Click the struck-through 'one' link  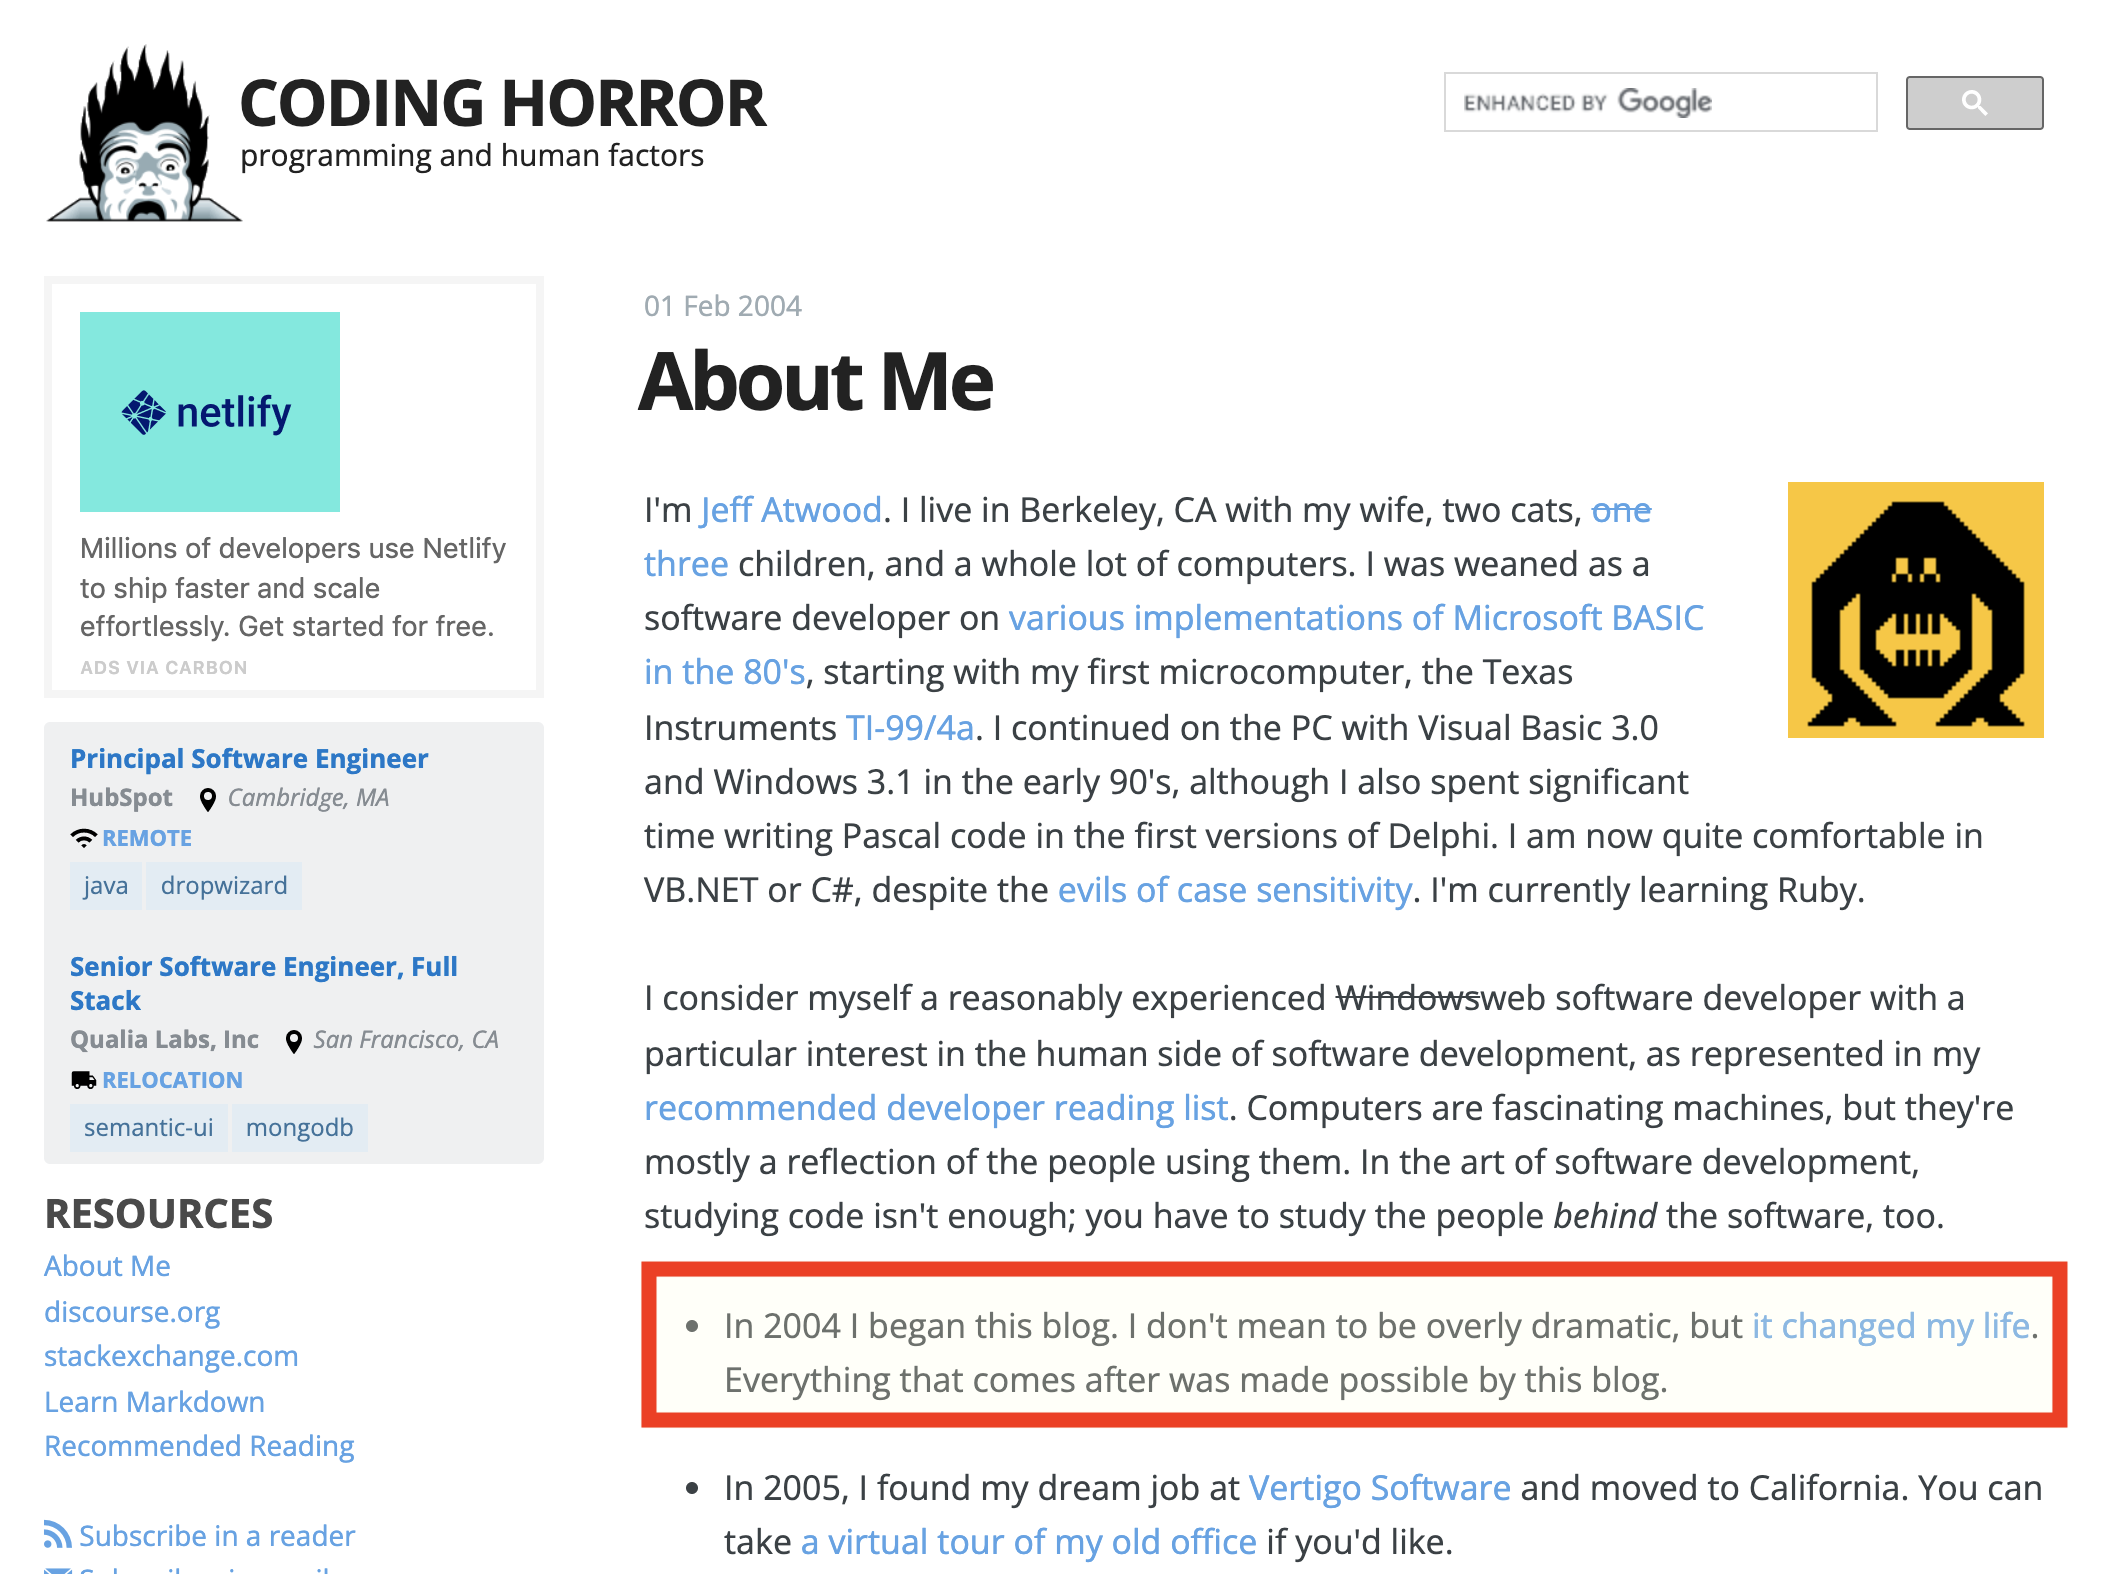pos(1621,510)
